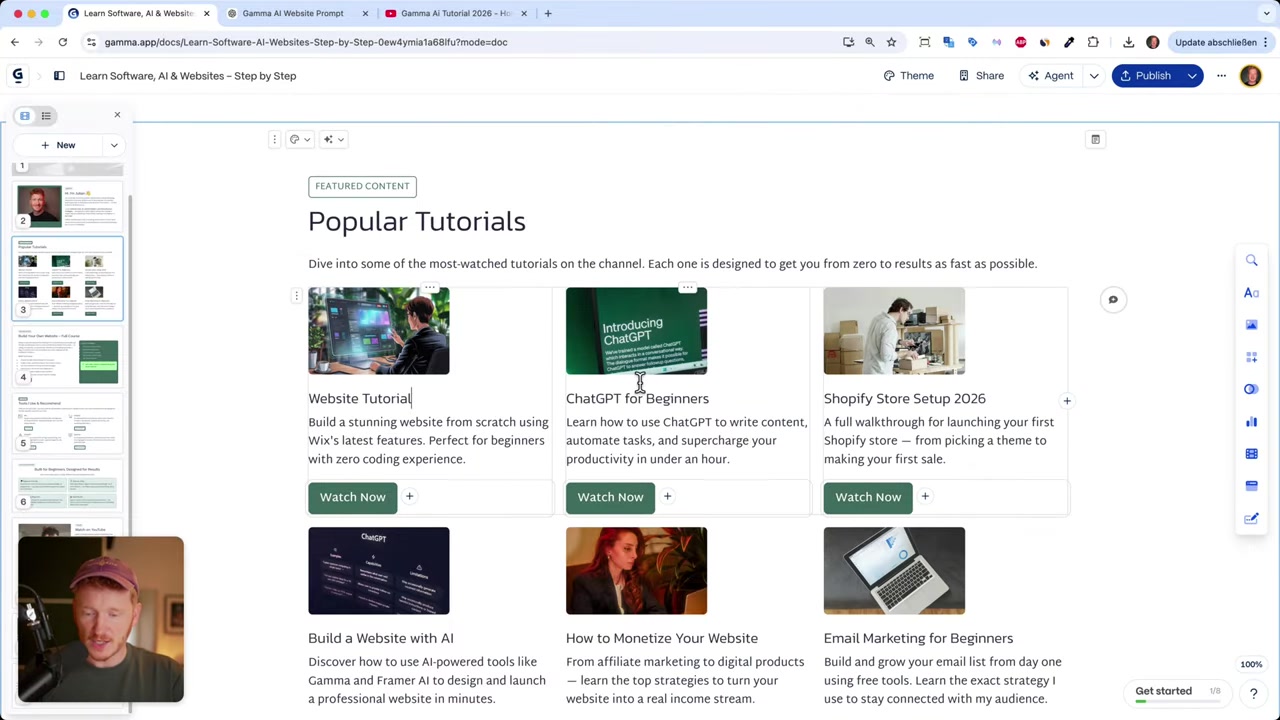Screen dimensions: 1280x720
Task: Open the add blocks grid tool
Action: [1251, 357]
